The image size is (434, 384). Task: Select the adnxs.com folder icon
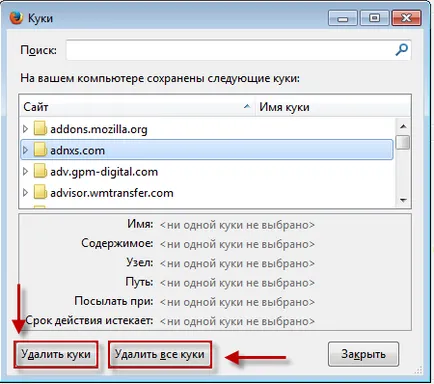click(40, 150)
